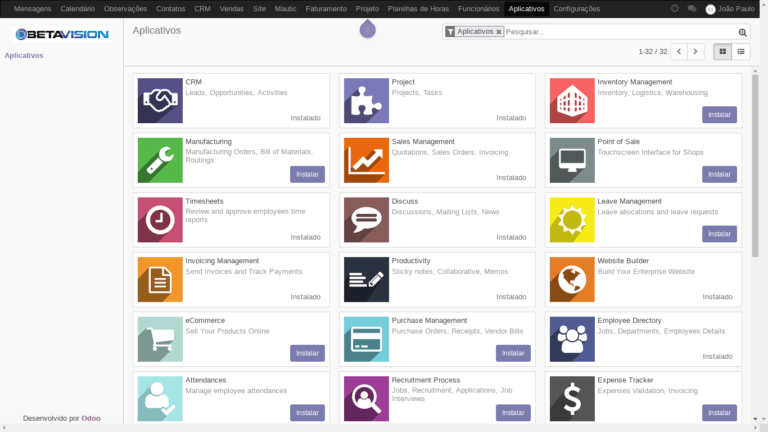Viewport: 768px width, 432px height.
Task: Switch to kanban grid view
Action: pos(722,51)
